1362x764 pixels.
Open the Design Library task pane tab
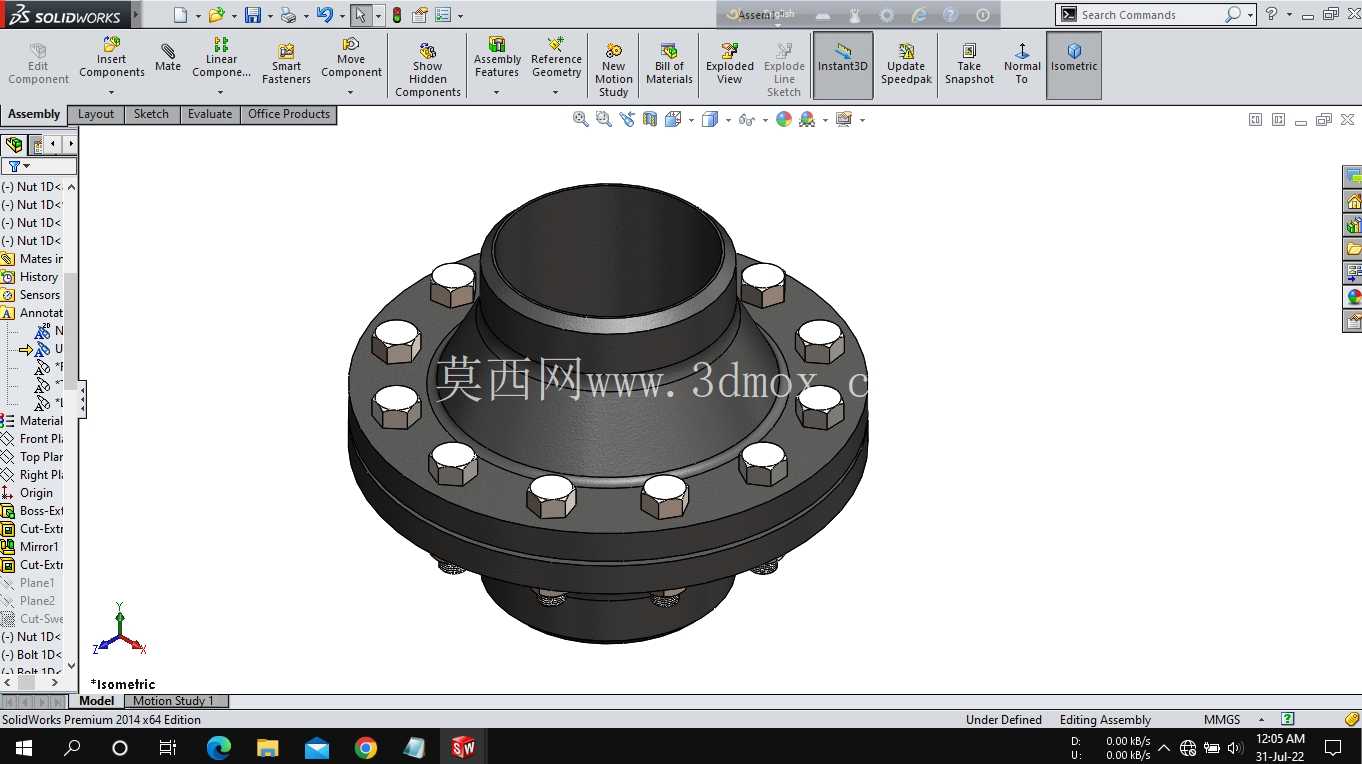[x=1353, y=225]
